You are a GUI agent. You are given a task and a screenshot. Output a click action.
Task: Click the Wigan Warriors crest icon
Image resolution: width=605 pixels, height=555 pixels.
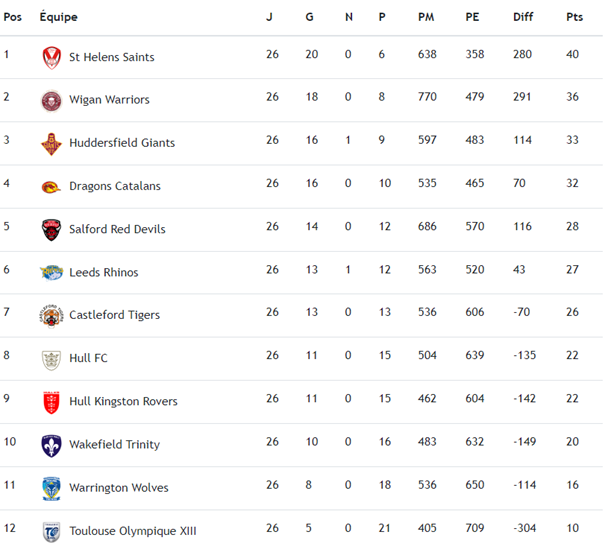[x=51, y=100]
